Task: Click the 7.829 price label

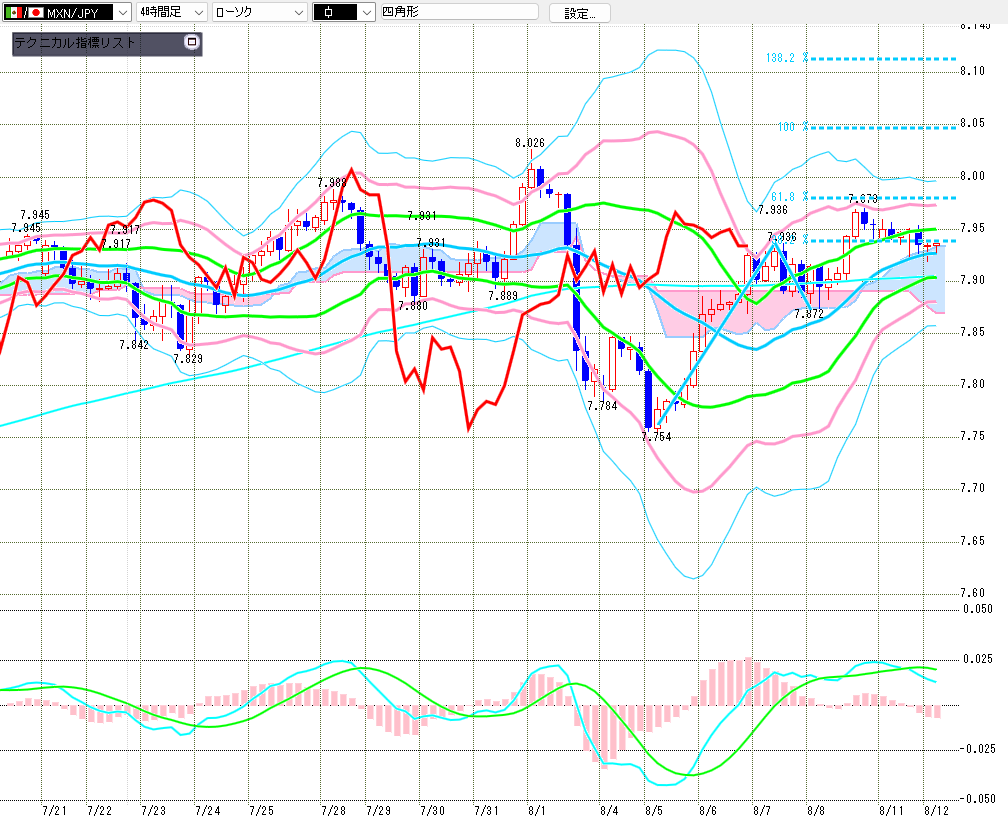Action: coord(188,359)
